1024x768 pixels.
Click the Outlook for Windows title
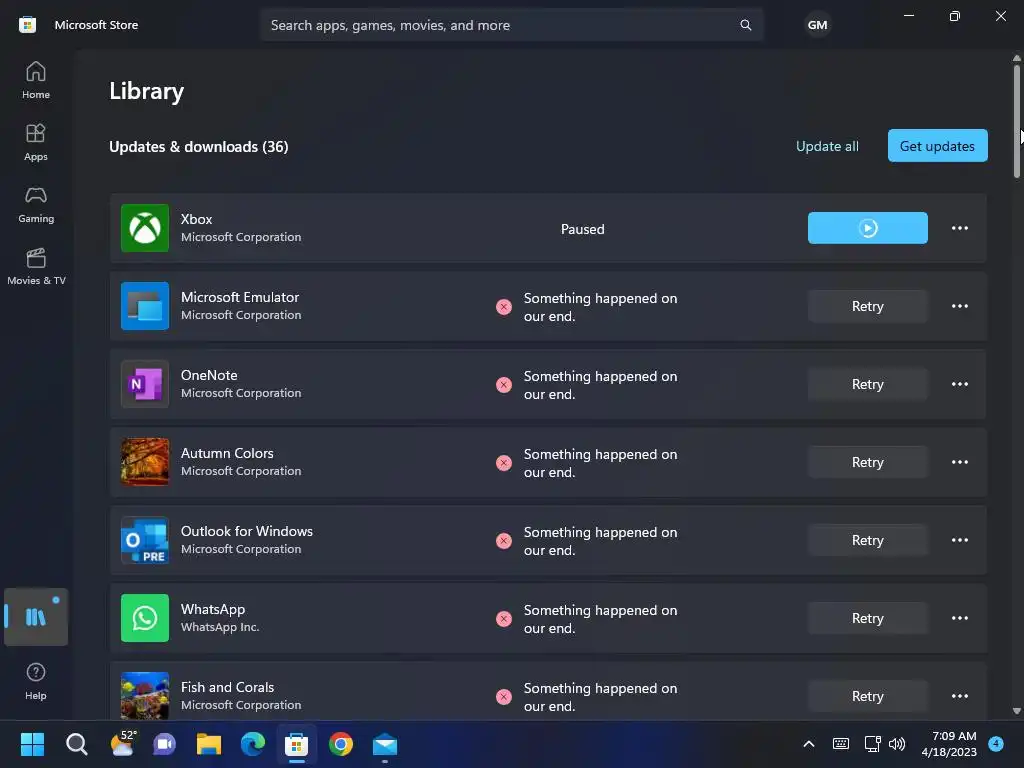246,531
